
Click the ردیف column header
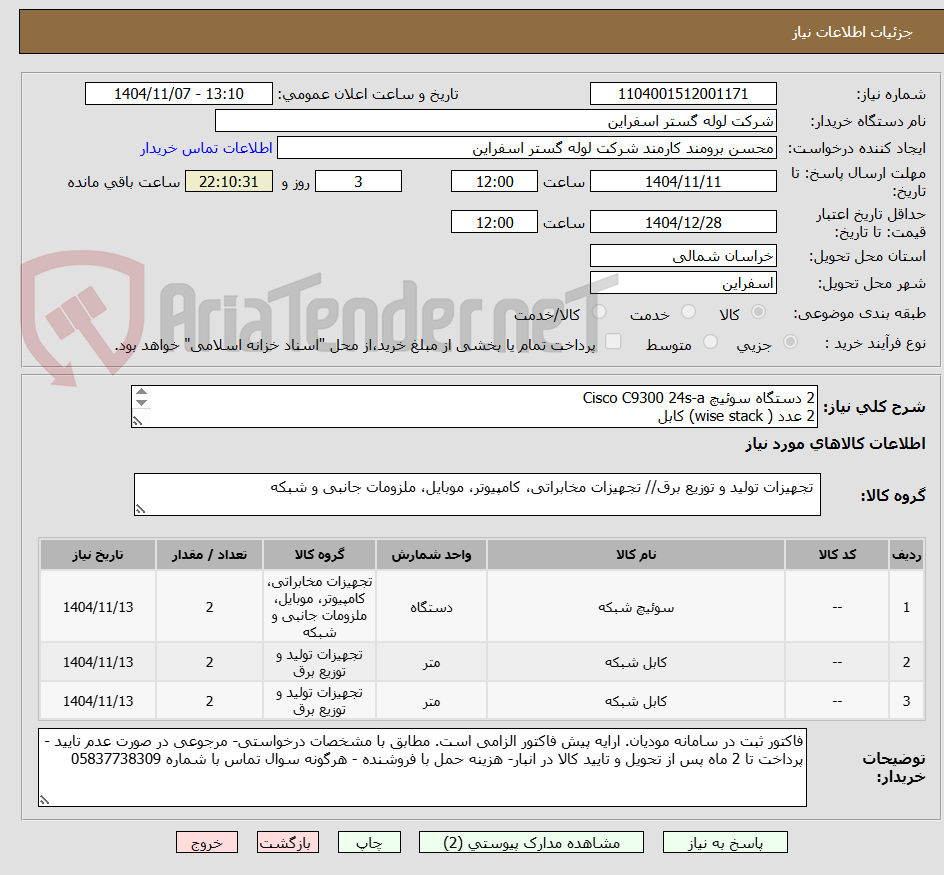coord(906,555)
